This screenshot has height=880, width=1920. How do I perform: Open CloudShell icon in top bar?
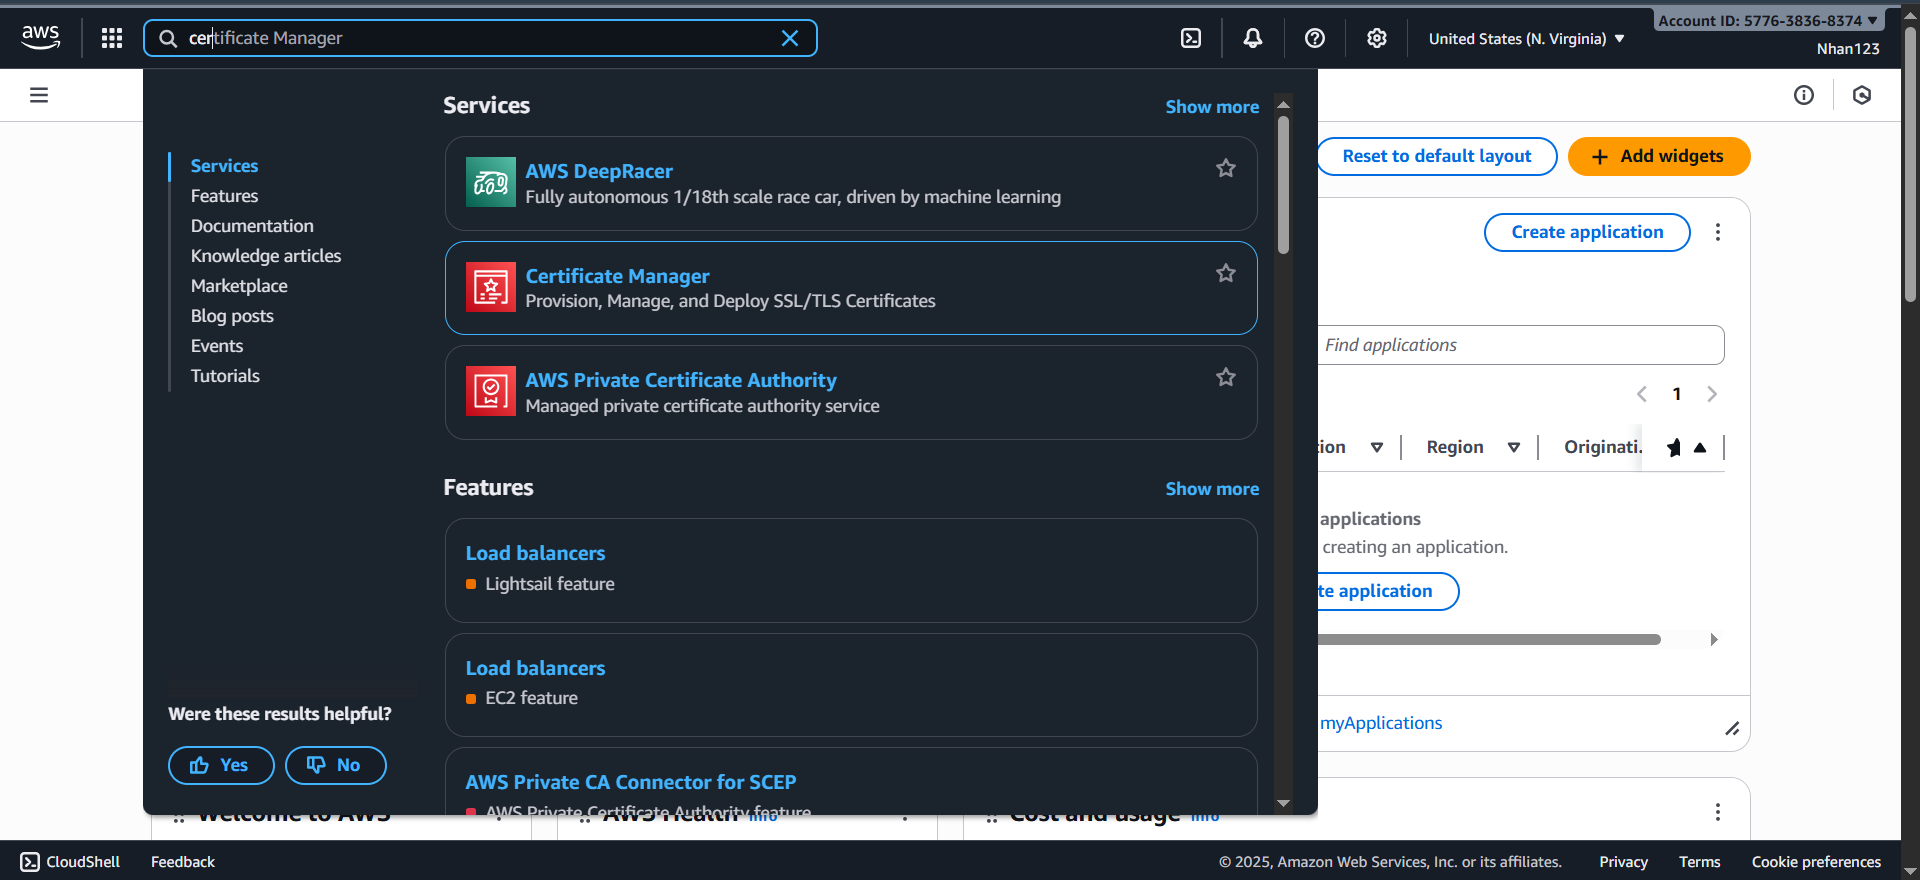click(x=1191, y=38)
